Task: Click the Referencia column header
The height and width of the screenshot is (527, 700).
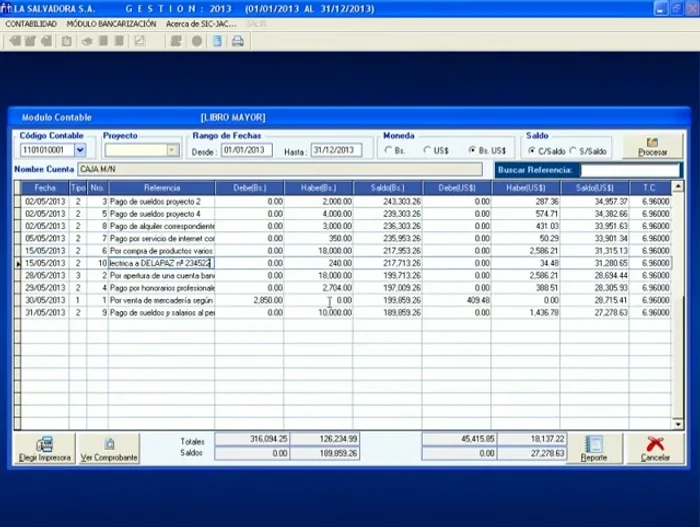Action: click(161, 188)
